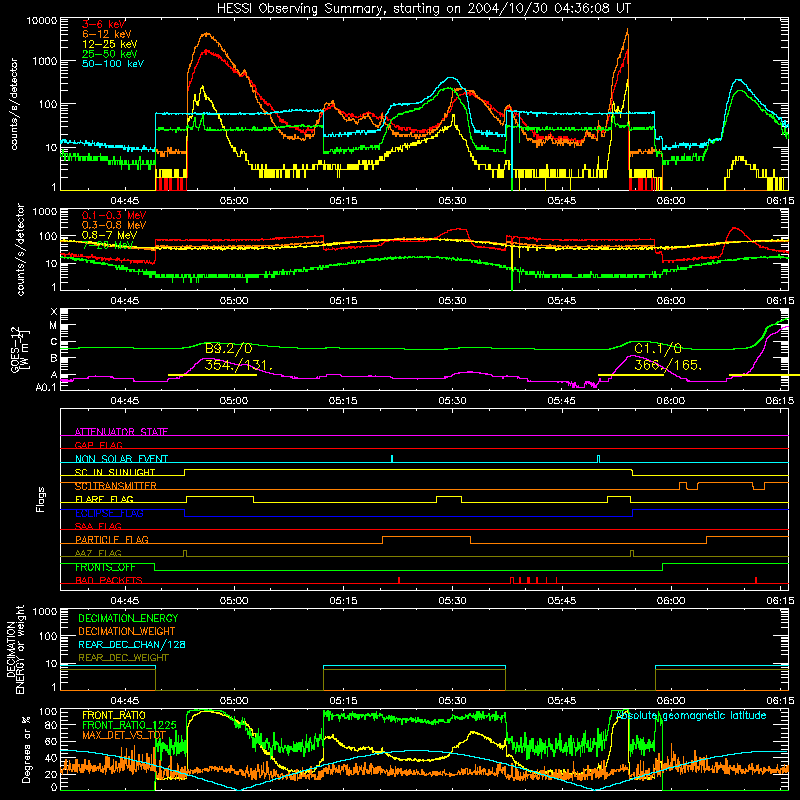Click the AAZ_FLAG label
800x800 pixels.
(98, 553)
